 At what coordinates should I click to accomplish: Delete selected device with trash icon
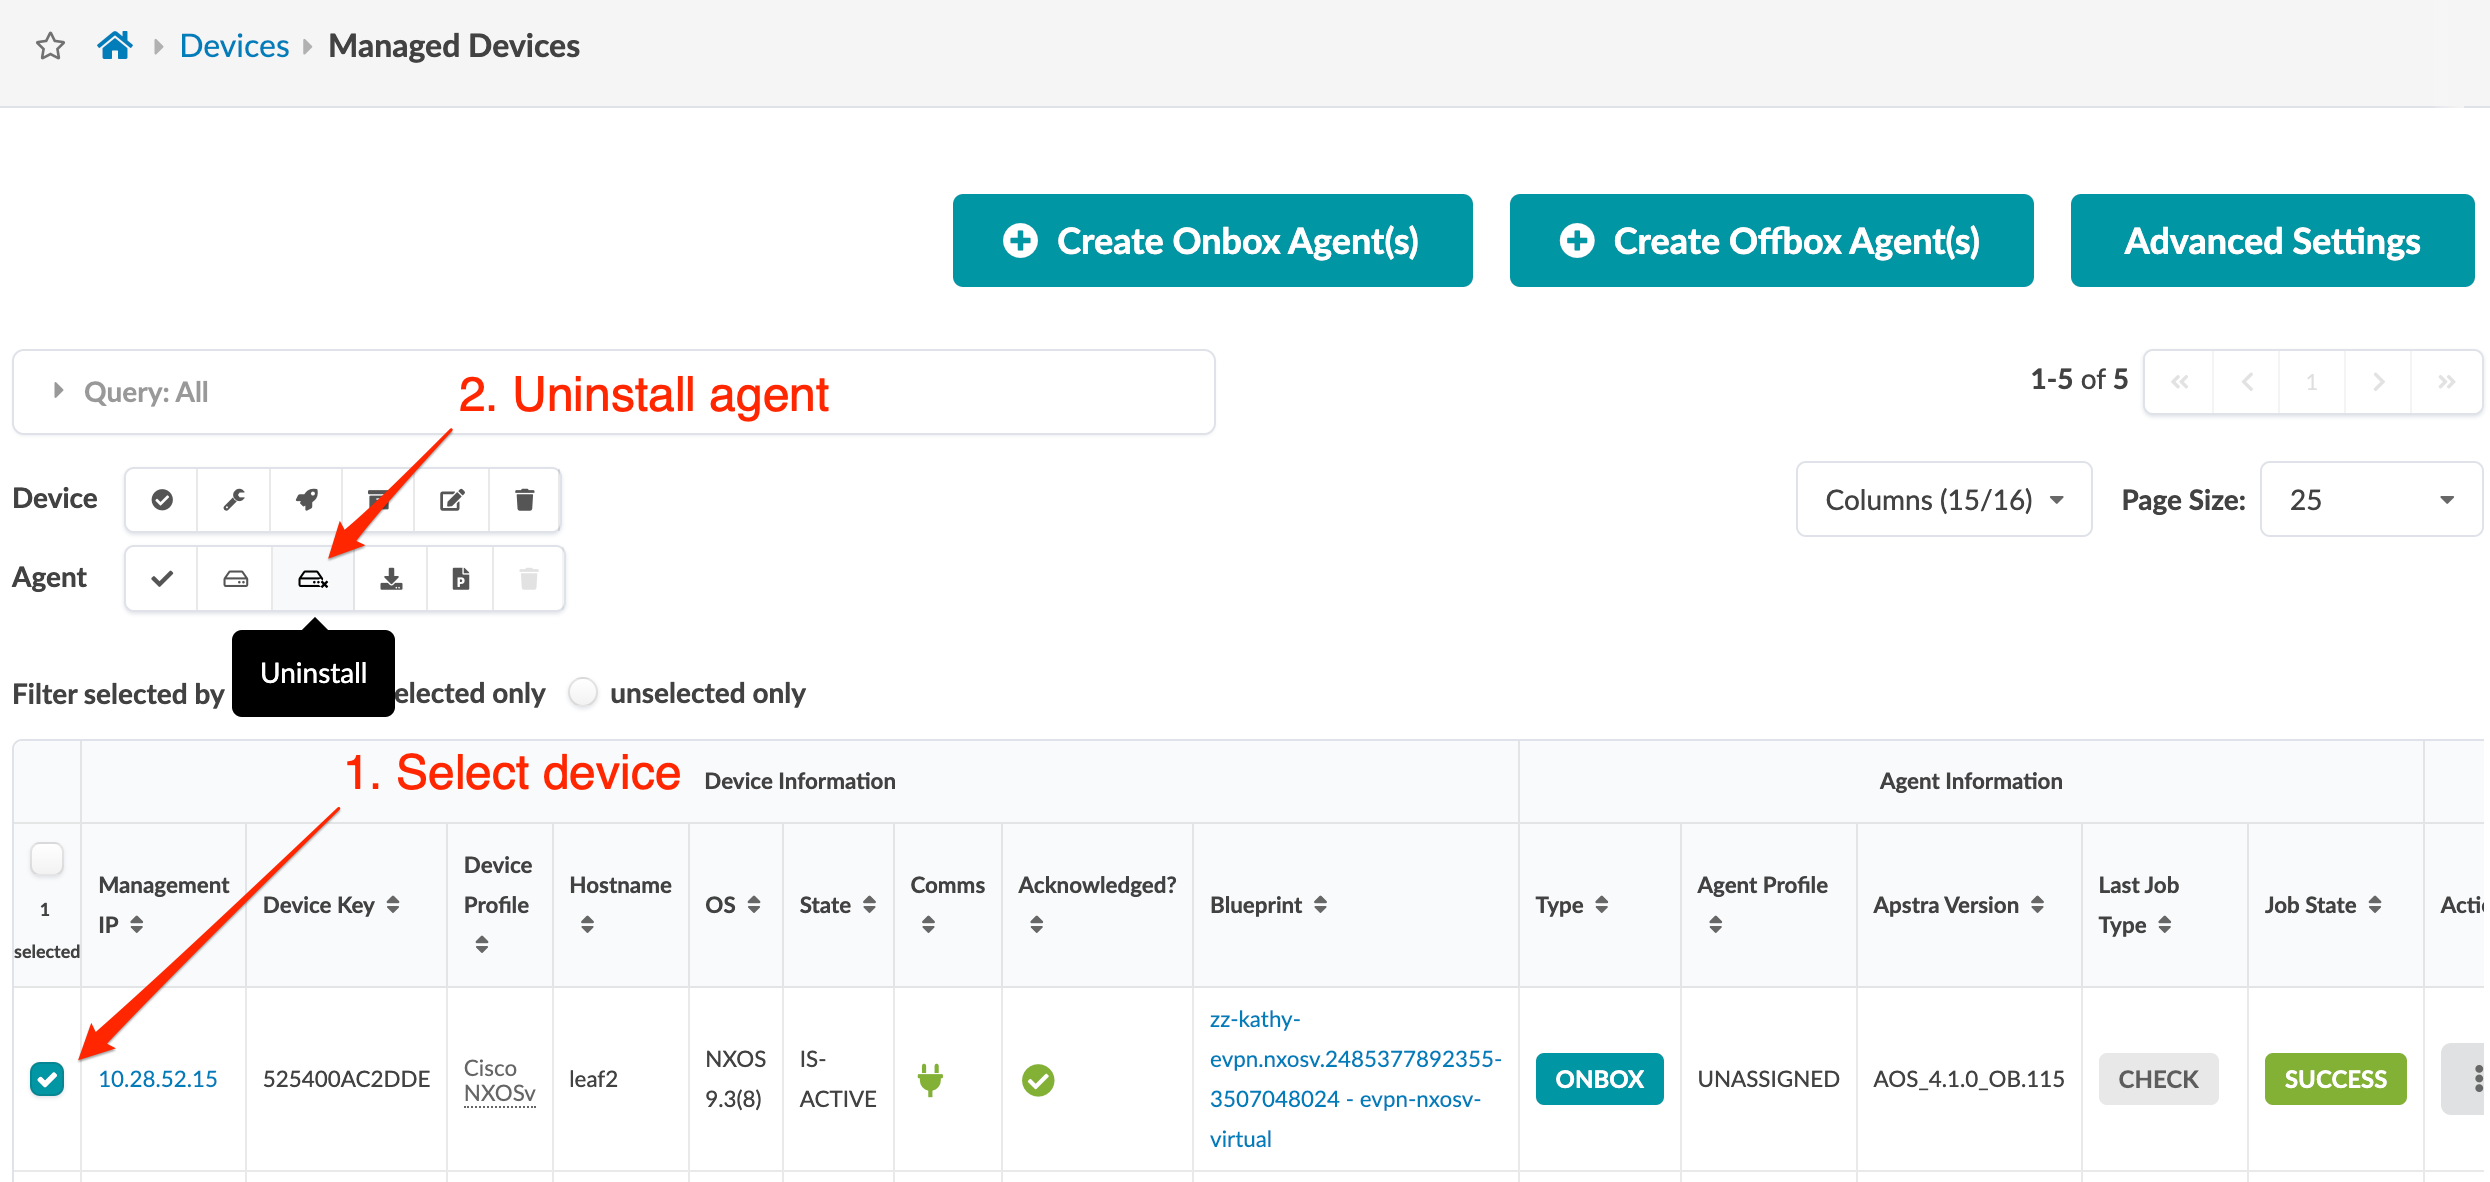coord(524,499)
